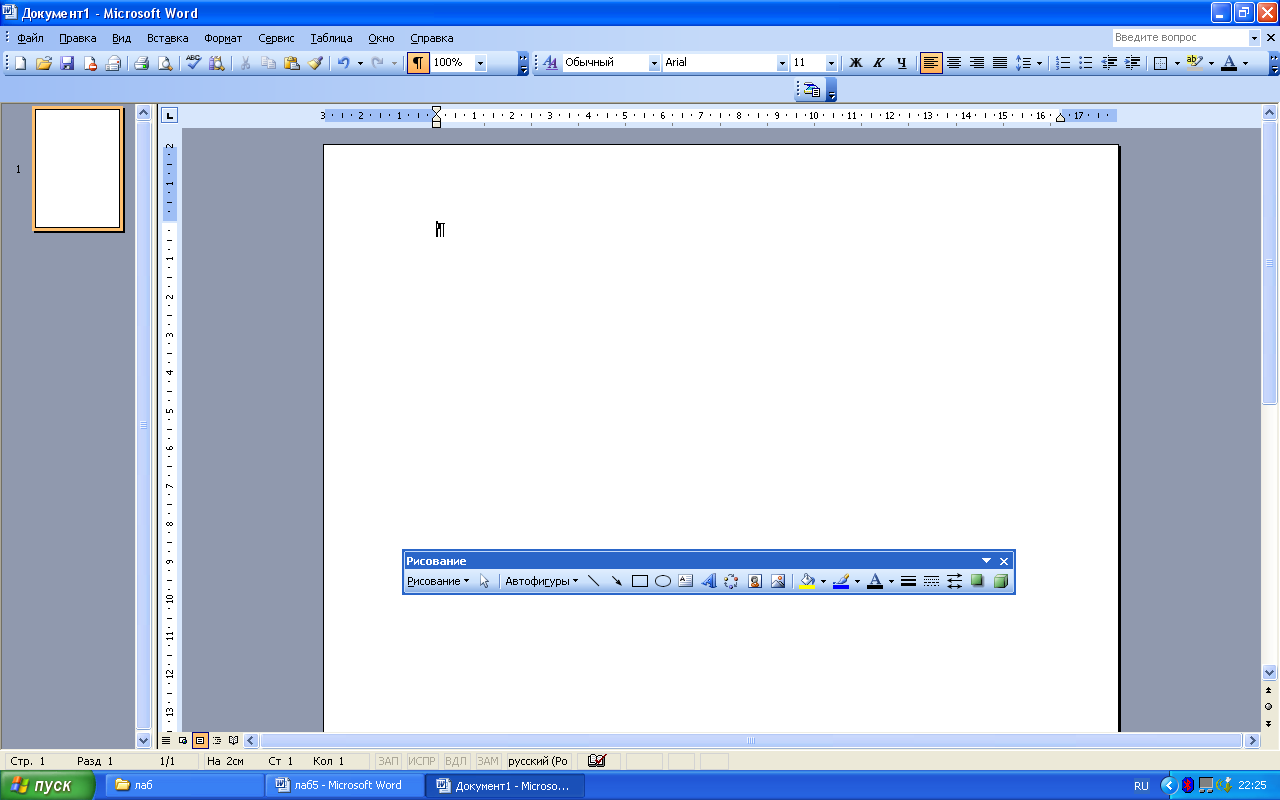The image size is (1280, 800).
Task: Click the line color brush in Drawing toolbar
Action: 841,581
